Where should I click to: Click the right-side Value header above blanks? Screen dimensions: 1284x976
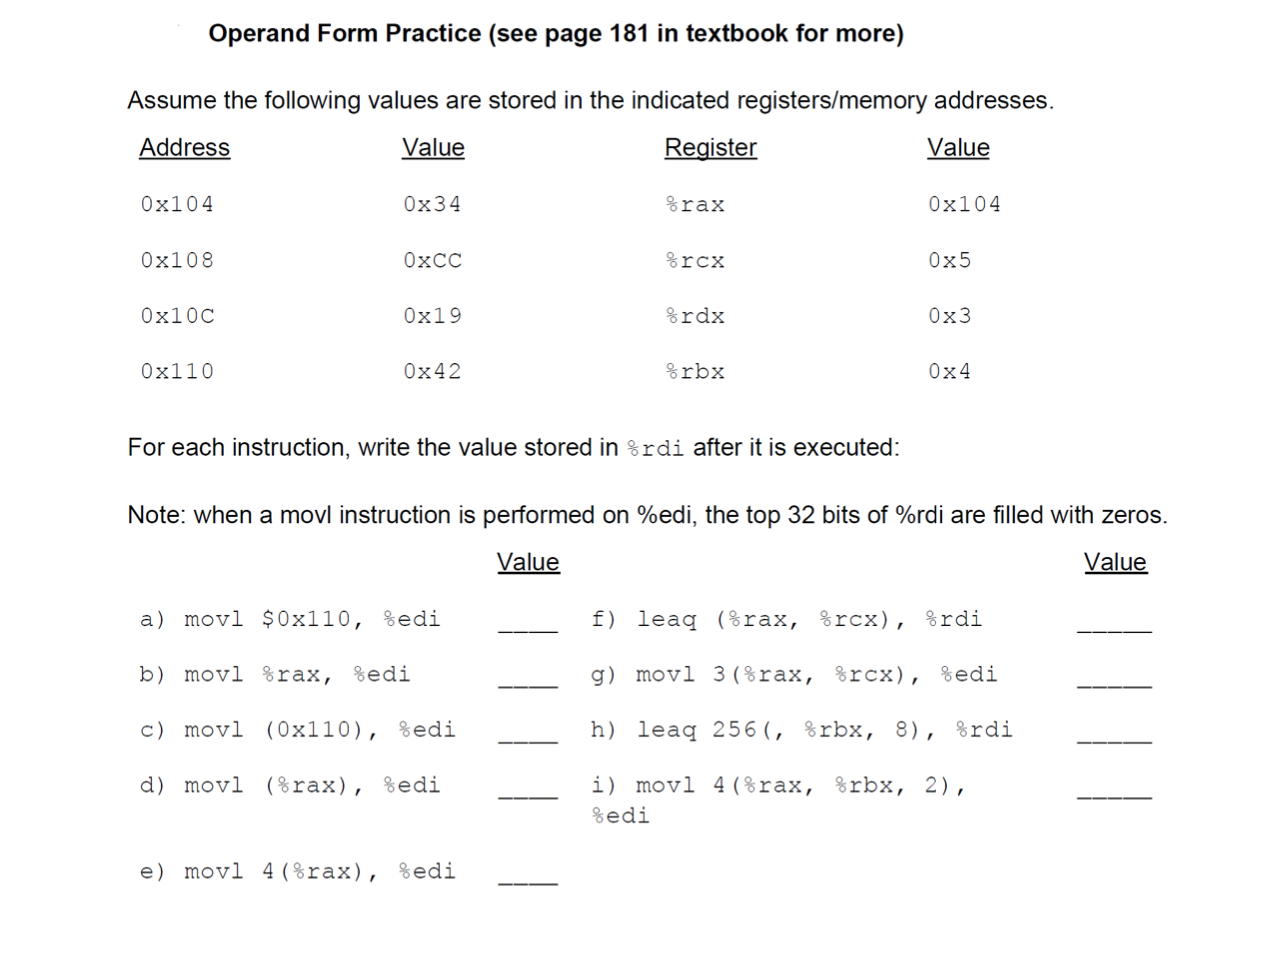[1115, 562]
